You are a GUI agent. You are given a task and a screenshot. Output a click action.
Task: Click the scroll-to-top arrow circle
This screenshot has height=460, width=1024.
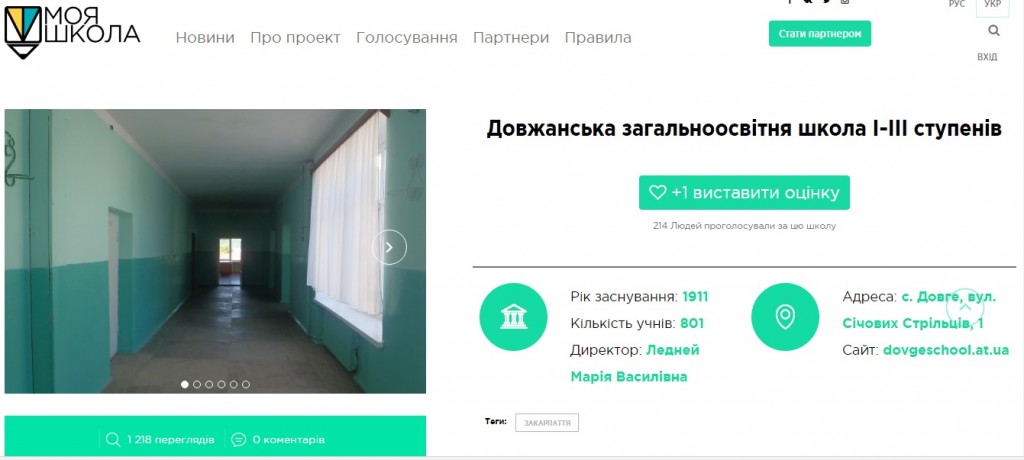coord(965,306)
